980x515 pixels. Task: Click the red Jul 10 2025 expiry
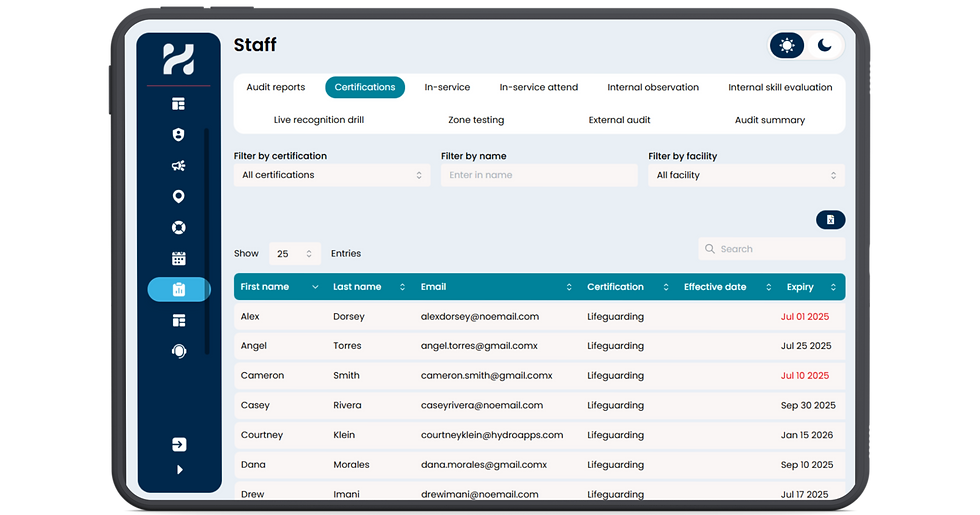[805, 376]
